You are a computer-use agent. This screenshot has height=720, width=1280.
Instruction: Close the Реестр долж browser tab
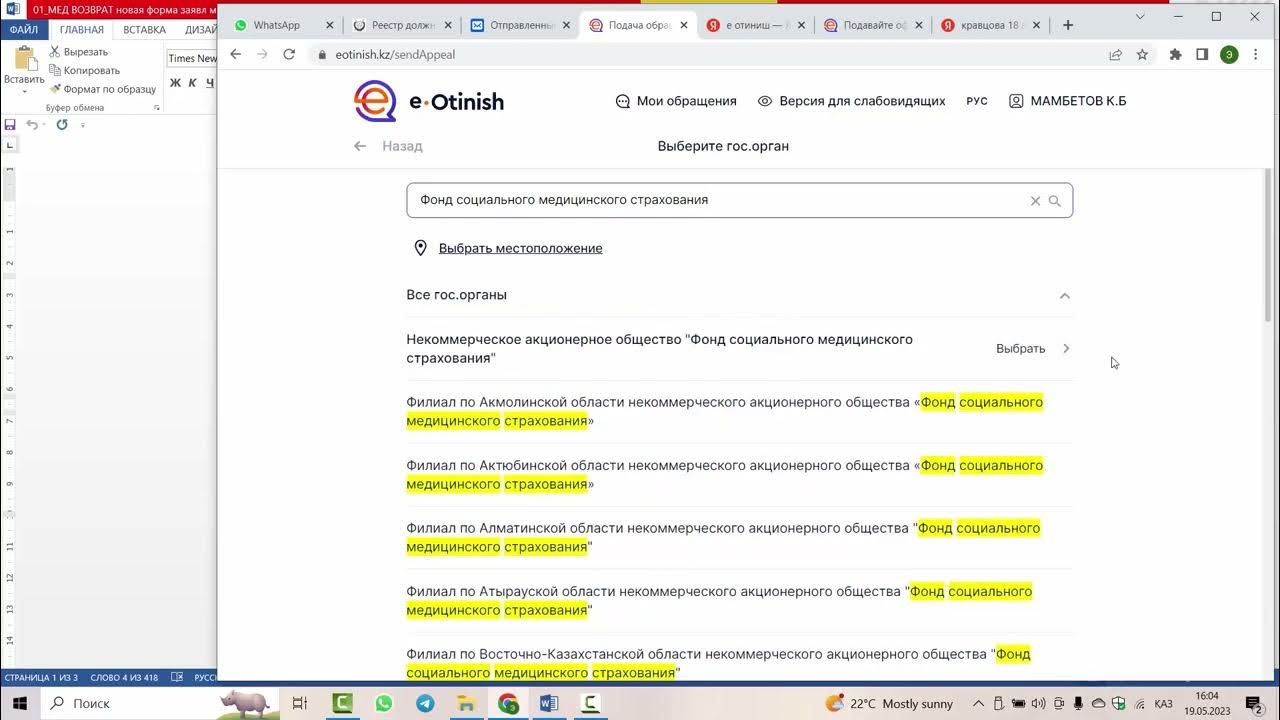(x=448, y=25)
